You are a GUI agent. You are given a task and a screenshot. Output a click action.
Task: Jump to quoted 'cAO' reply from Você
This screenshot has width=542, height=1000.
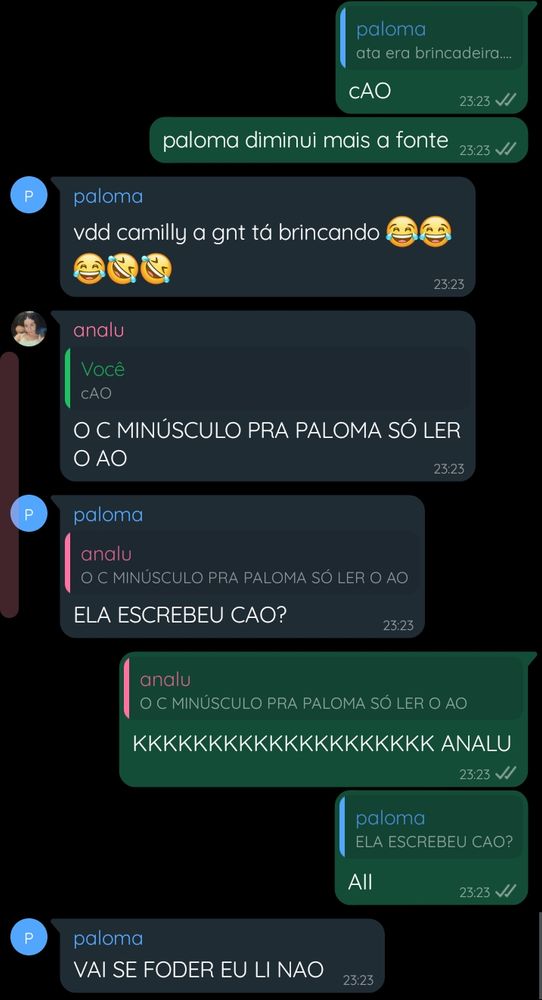point(268,381)
